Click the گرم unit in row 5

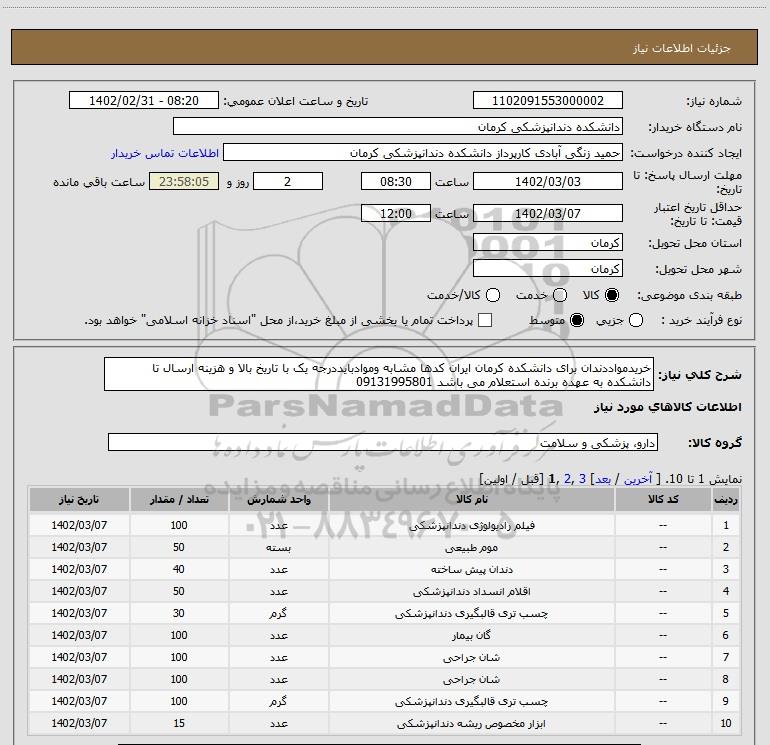278,613
